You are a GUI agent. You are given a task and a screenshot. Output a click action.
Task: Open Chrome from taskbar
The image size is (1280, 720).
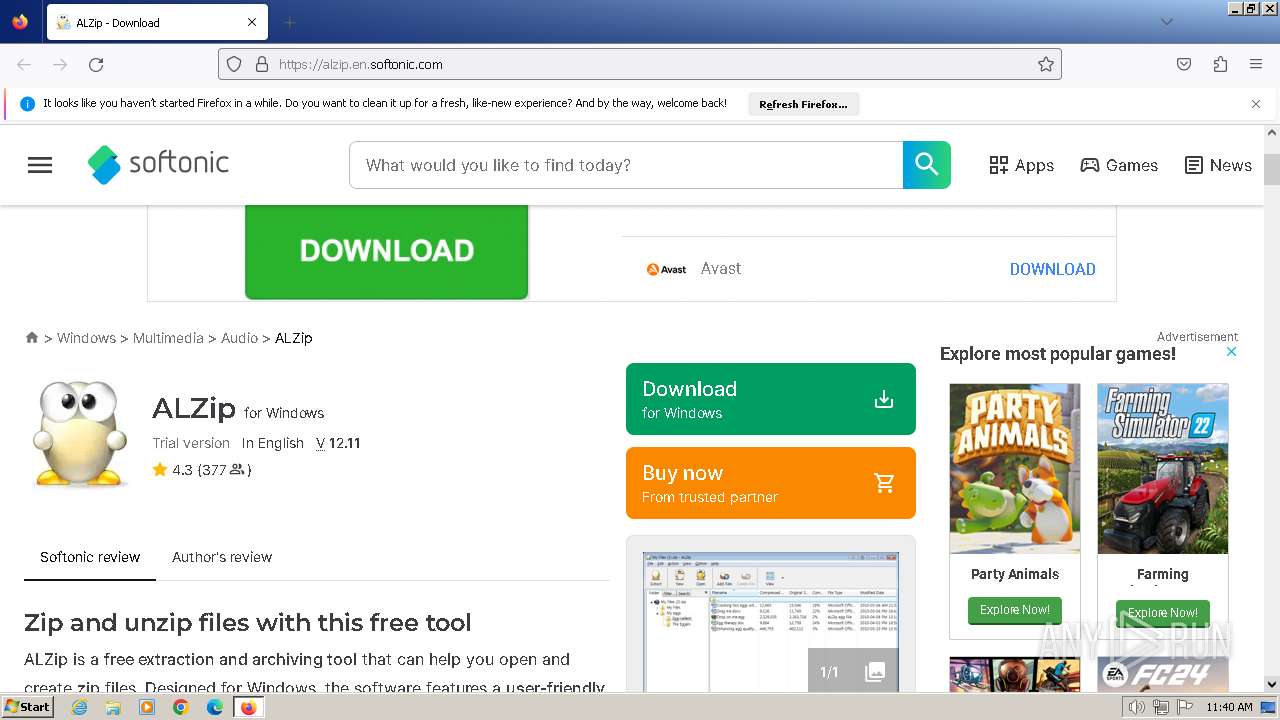[181, 707]
